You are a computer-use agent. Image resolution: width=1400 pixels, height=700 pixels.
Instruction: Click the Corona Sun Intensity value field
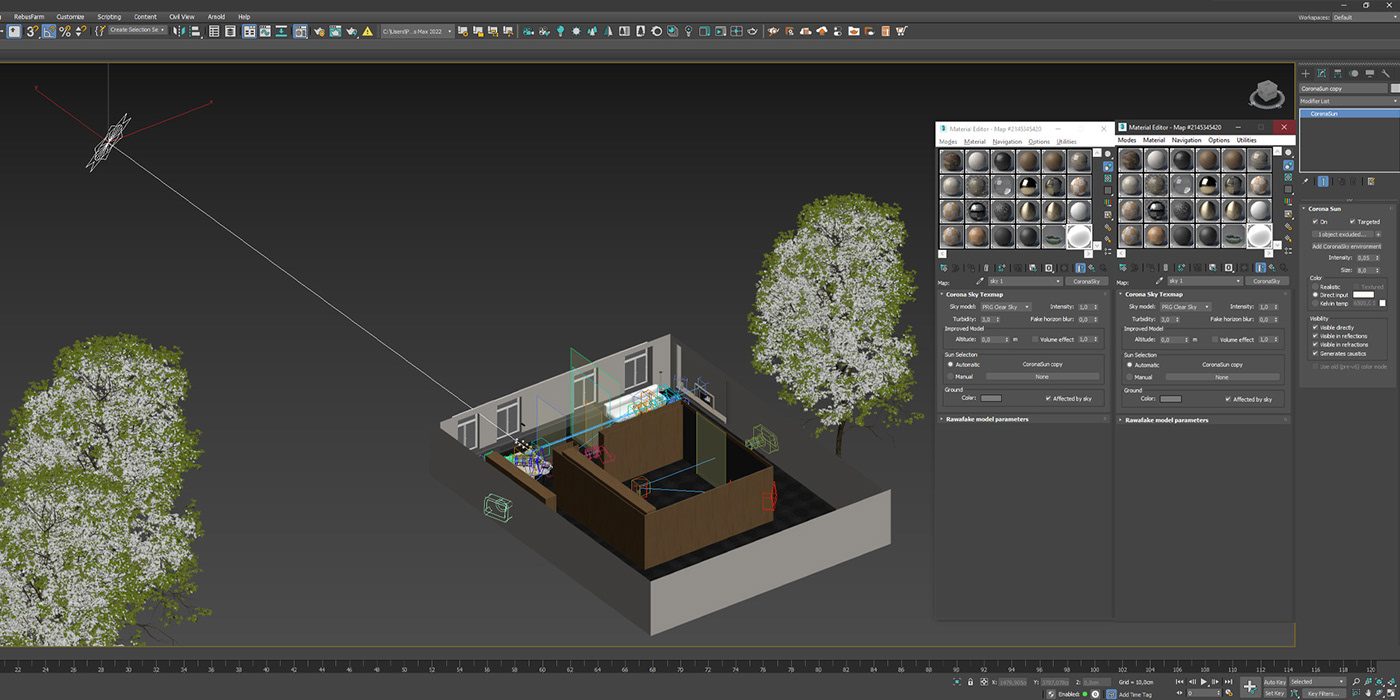pos(1366,258)
